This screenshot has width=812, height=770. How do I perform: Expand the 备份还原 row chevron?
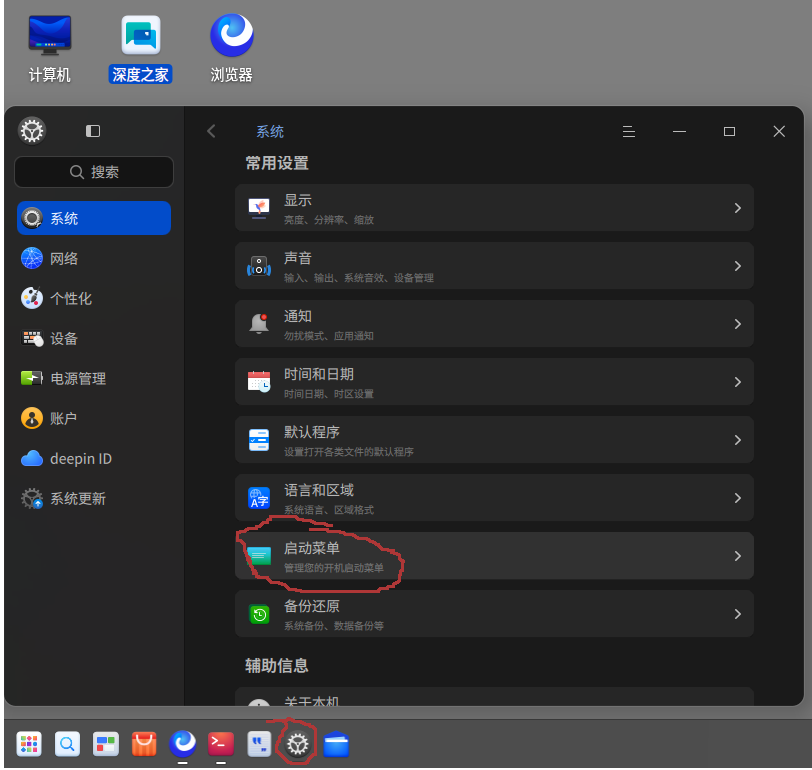point(738,614)
